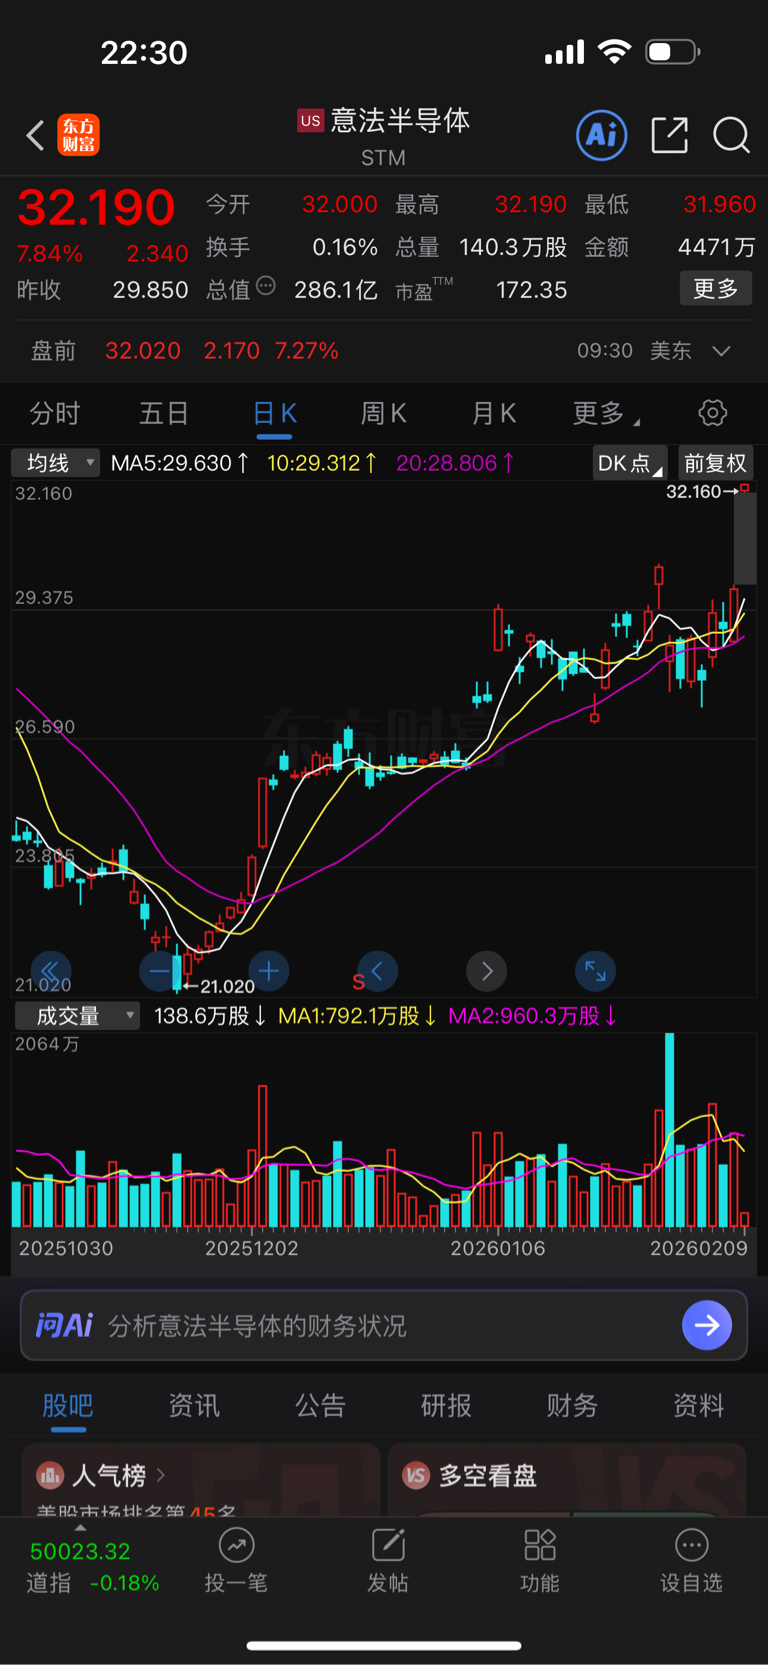
Task: Tap the back arrow icon
Action: click(35, 135)
